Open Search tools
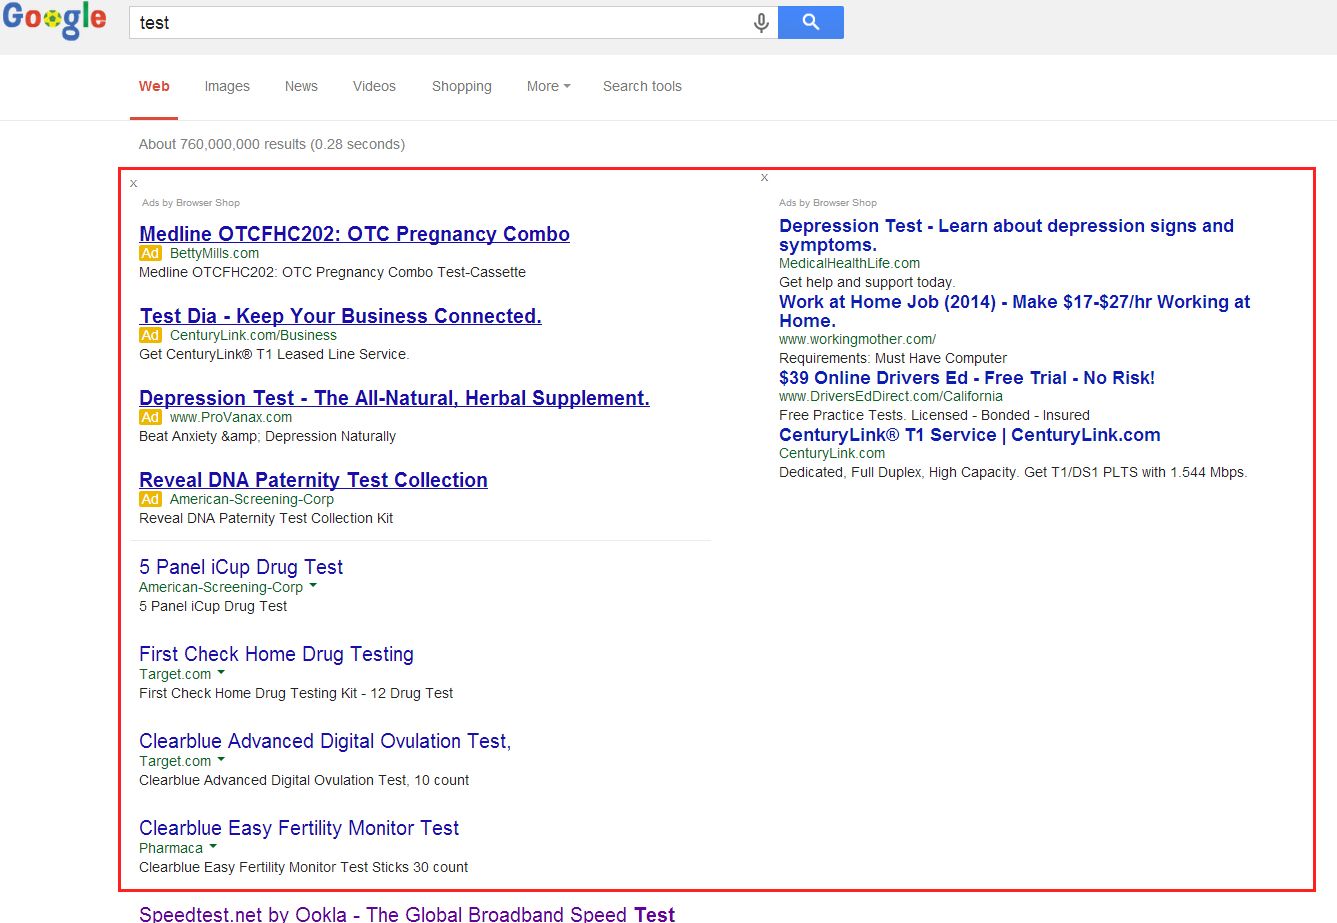 click(642, 86)
